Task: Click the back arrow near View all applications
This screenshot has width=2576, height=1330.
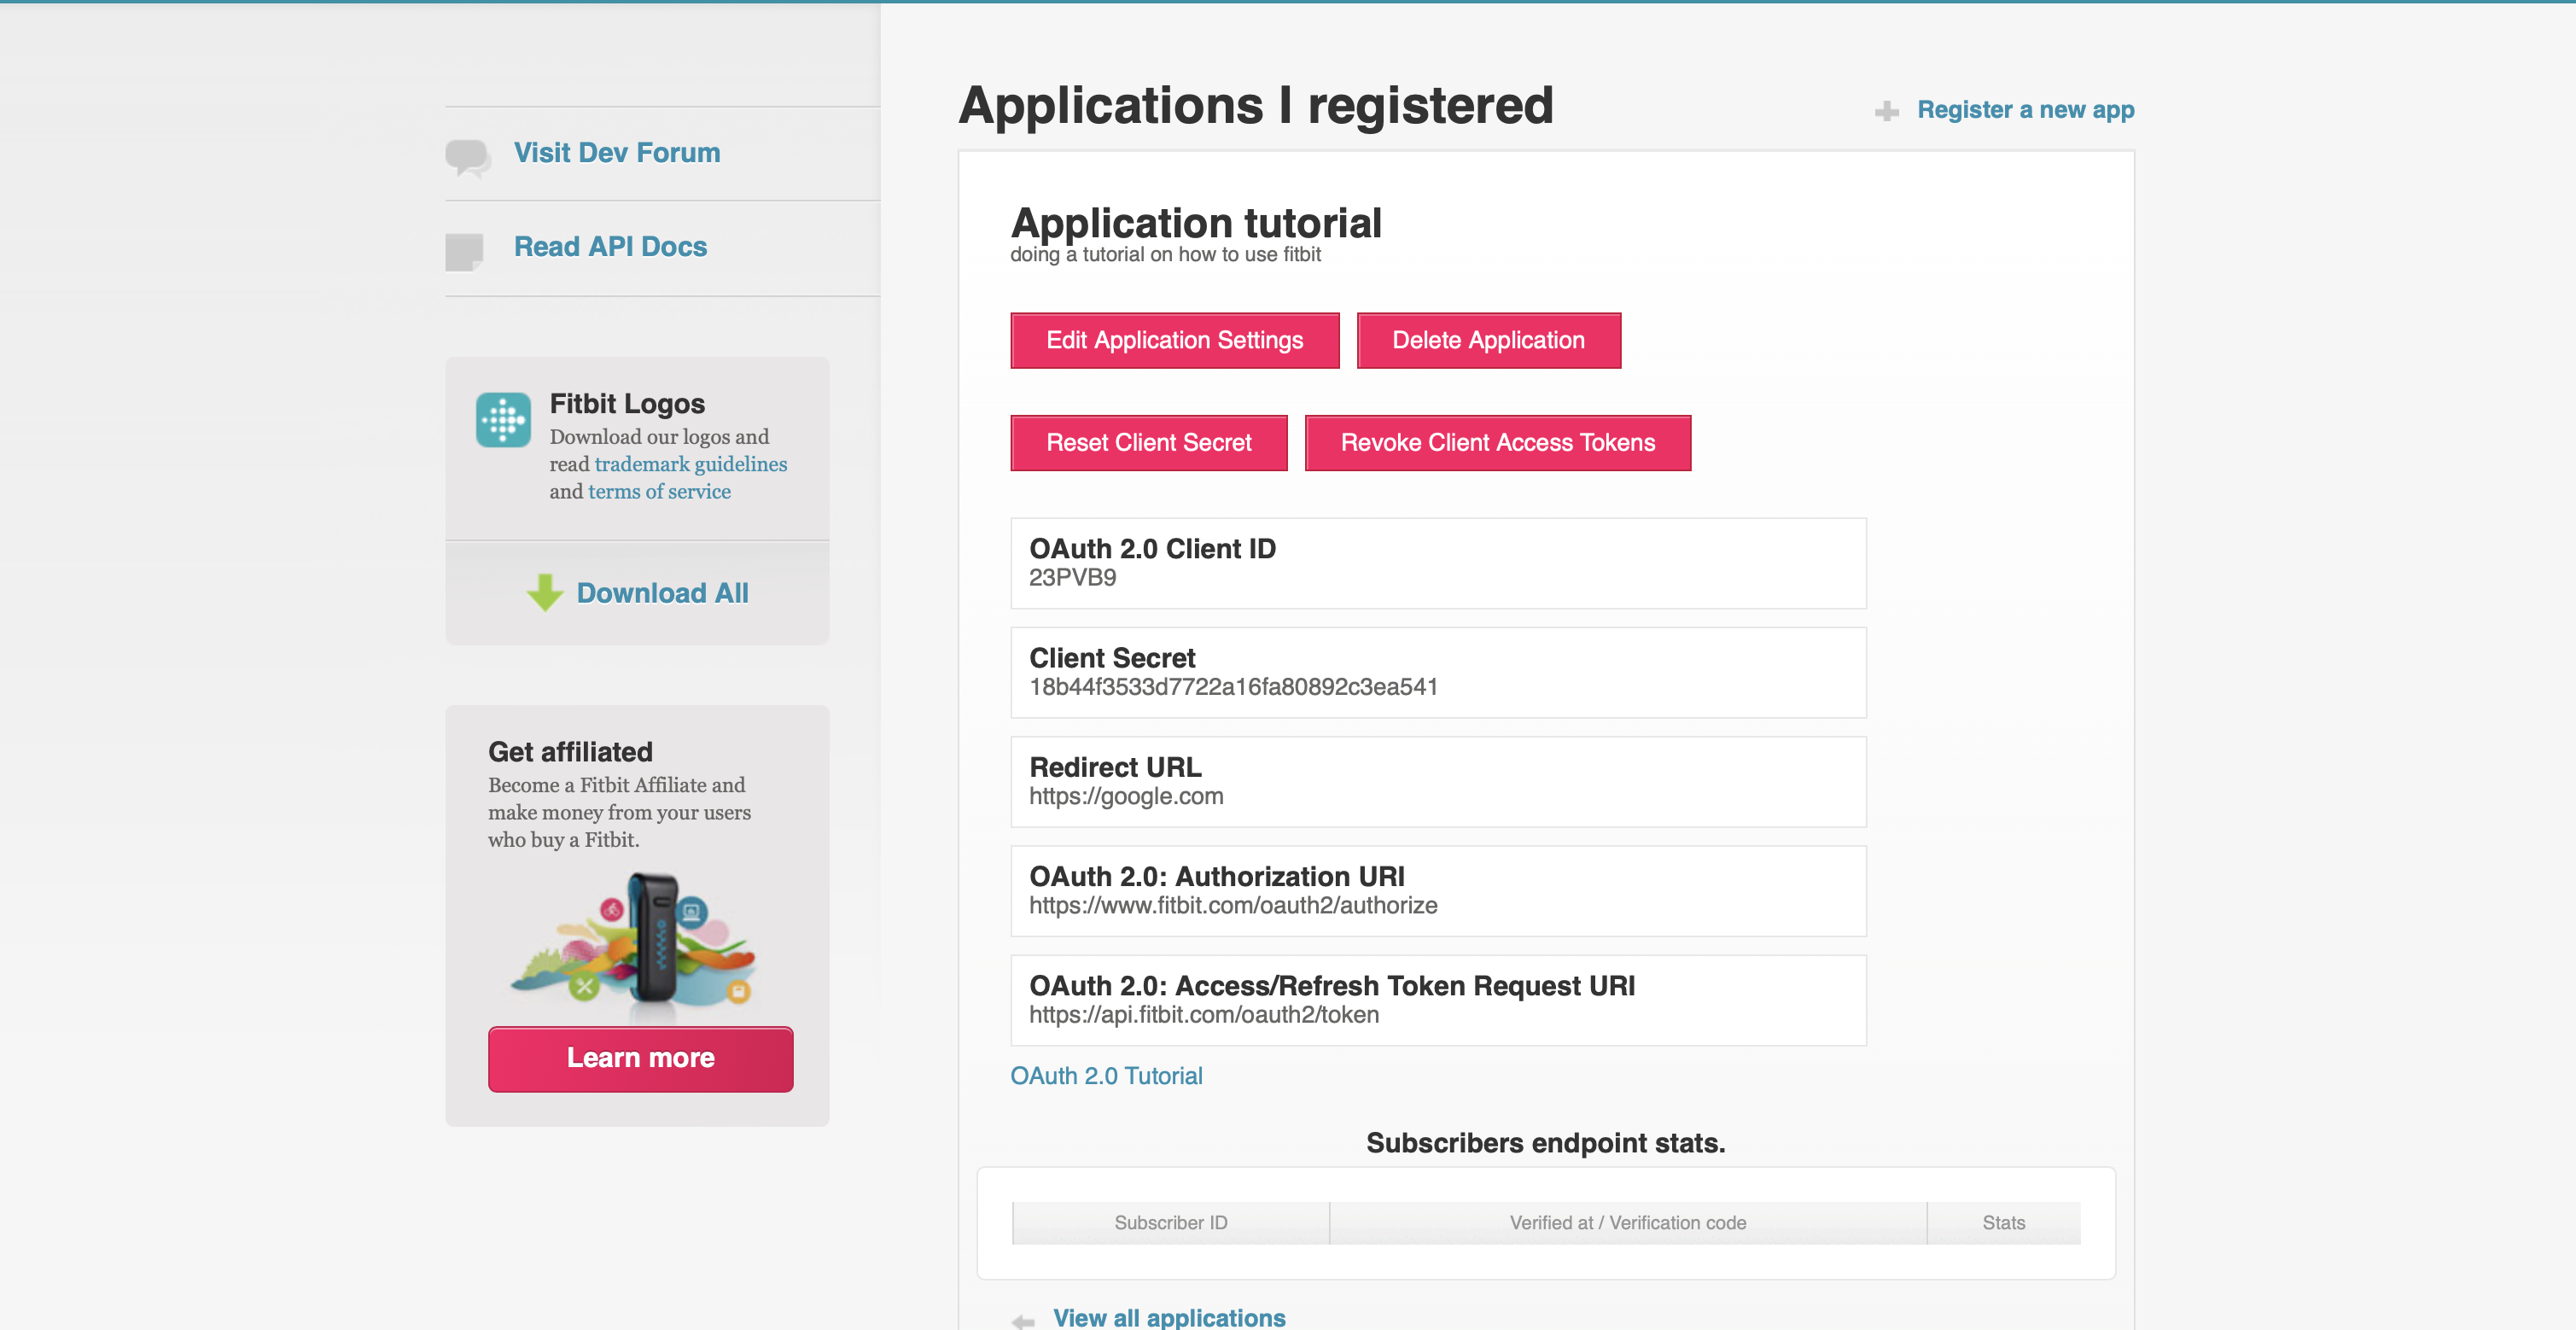Action: click(1023, 1320)
